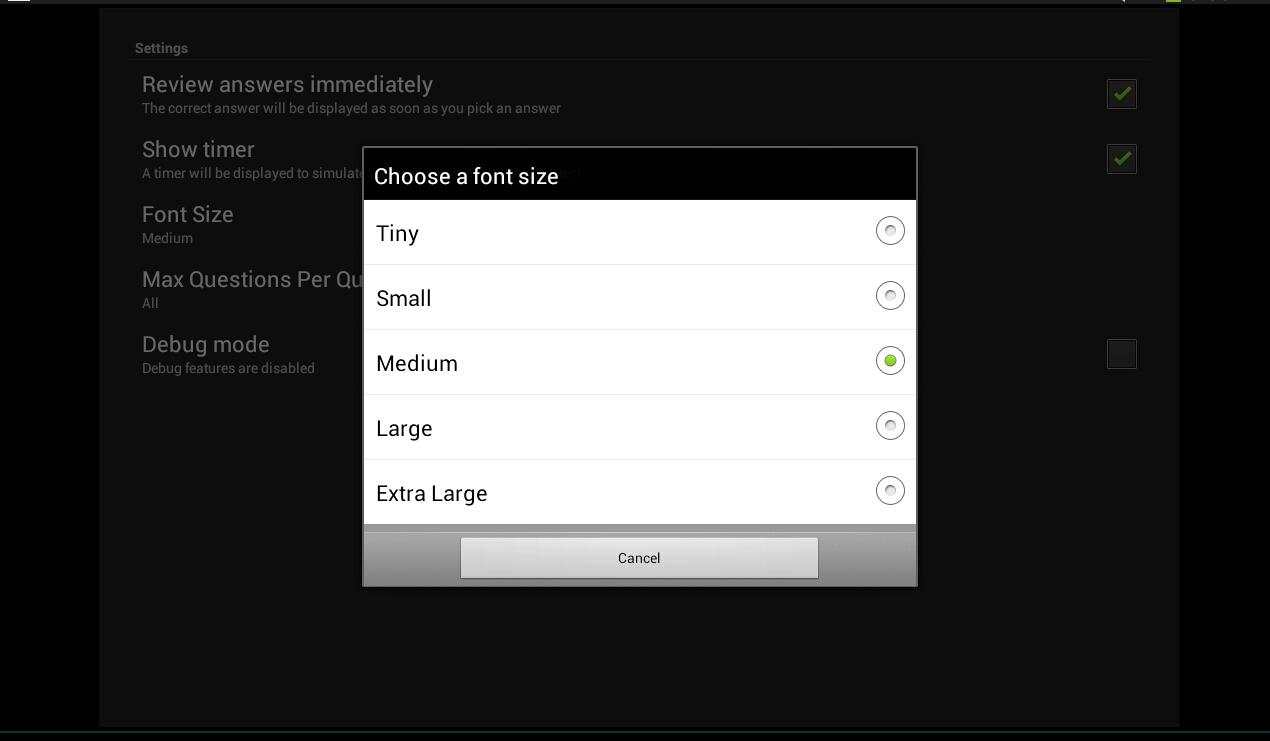
Task: Click the 'Small' option label text
Action: pyautogui.click(x=404, y=299)
